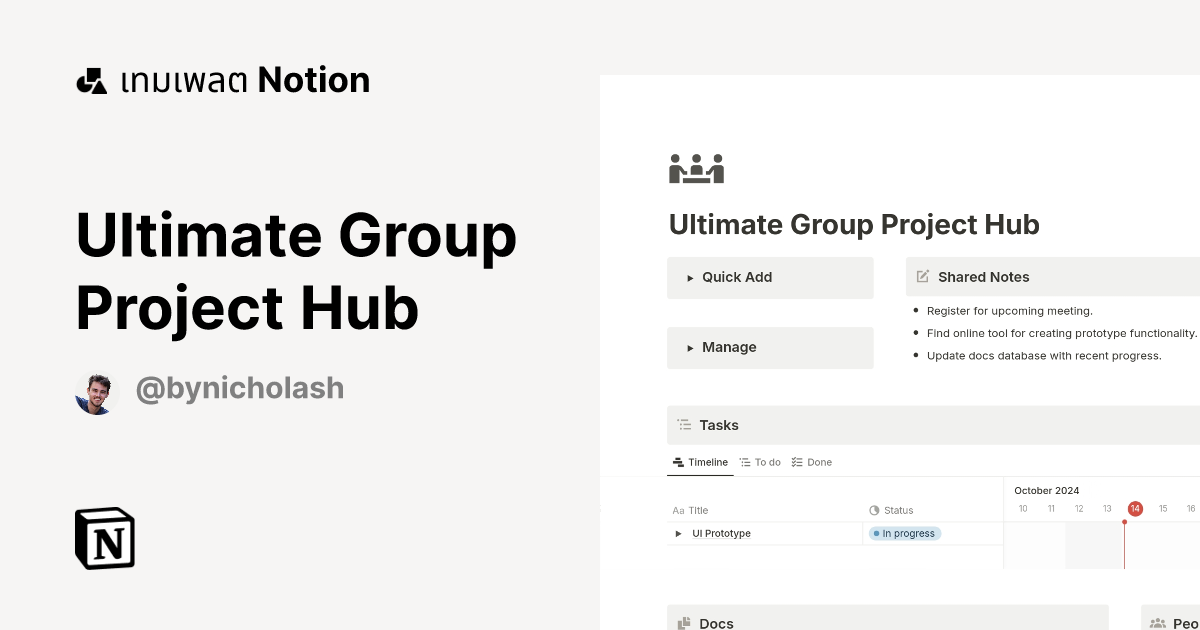The image size is (1200, 630).
Task: Click the Done view icon
Action: pyautogui.click(x=795, y=461)
